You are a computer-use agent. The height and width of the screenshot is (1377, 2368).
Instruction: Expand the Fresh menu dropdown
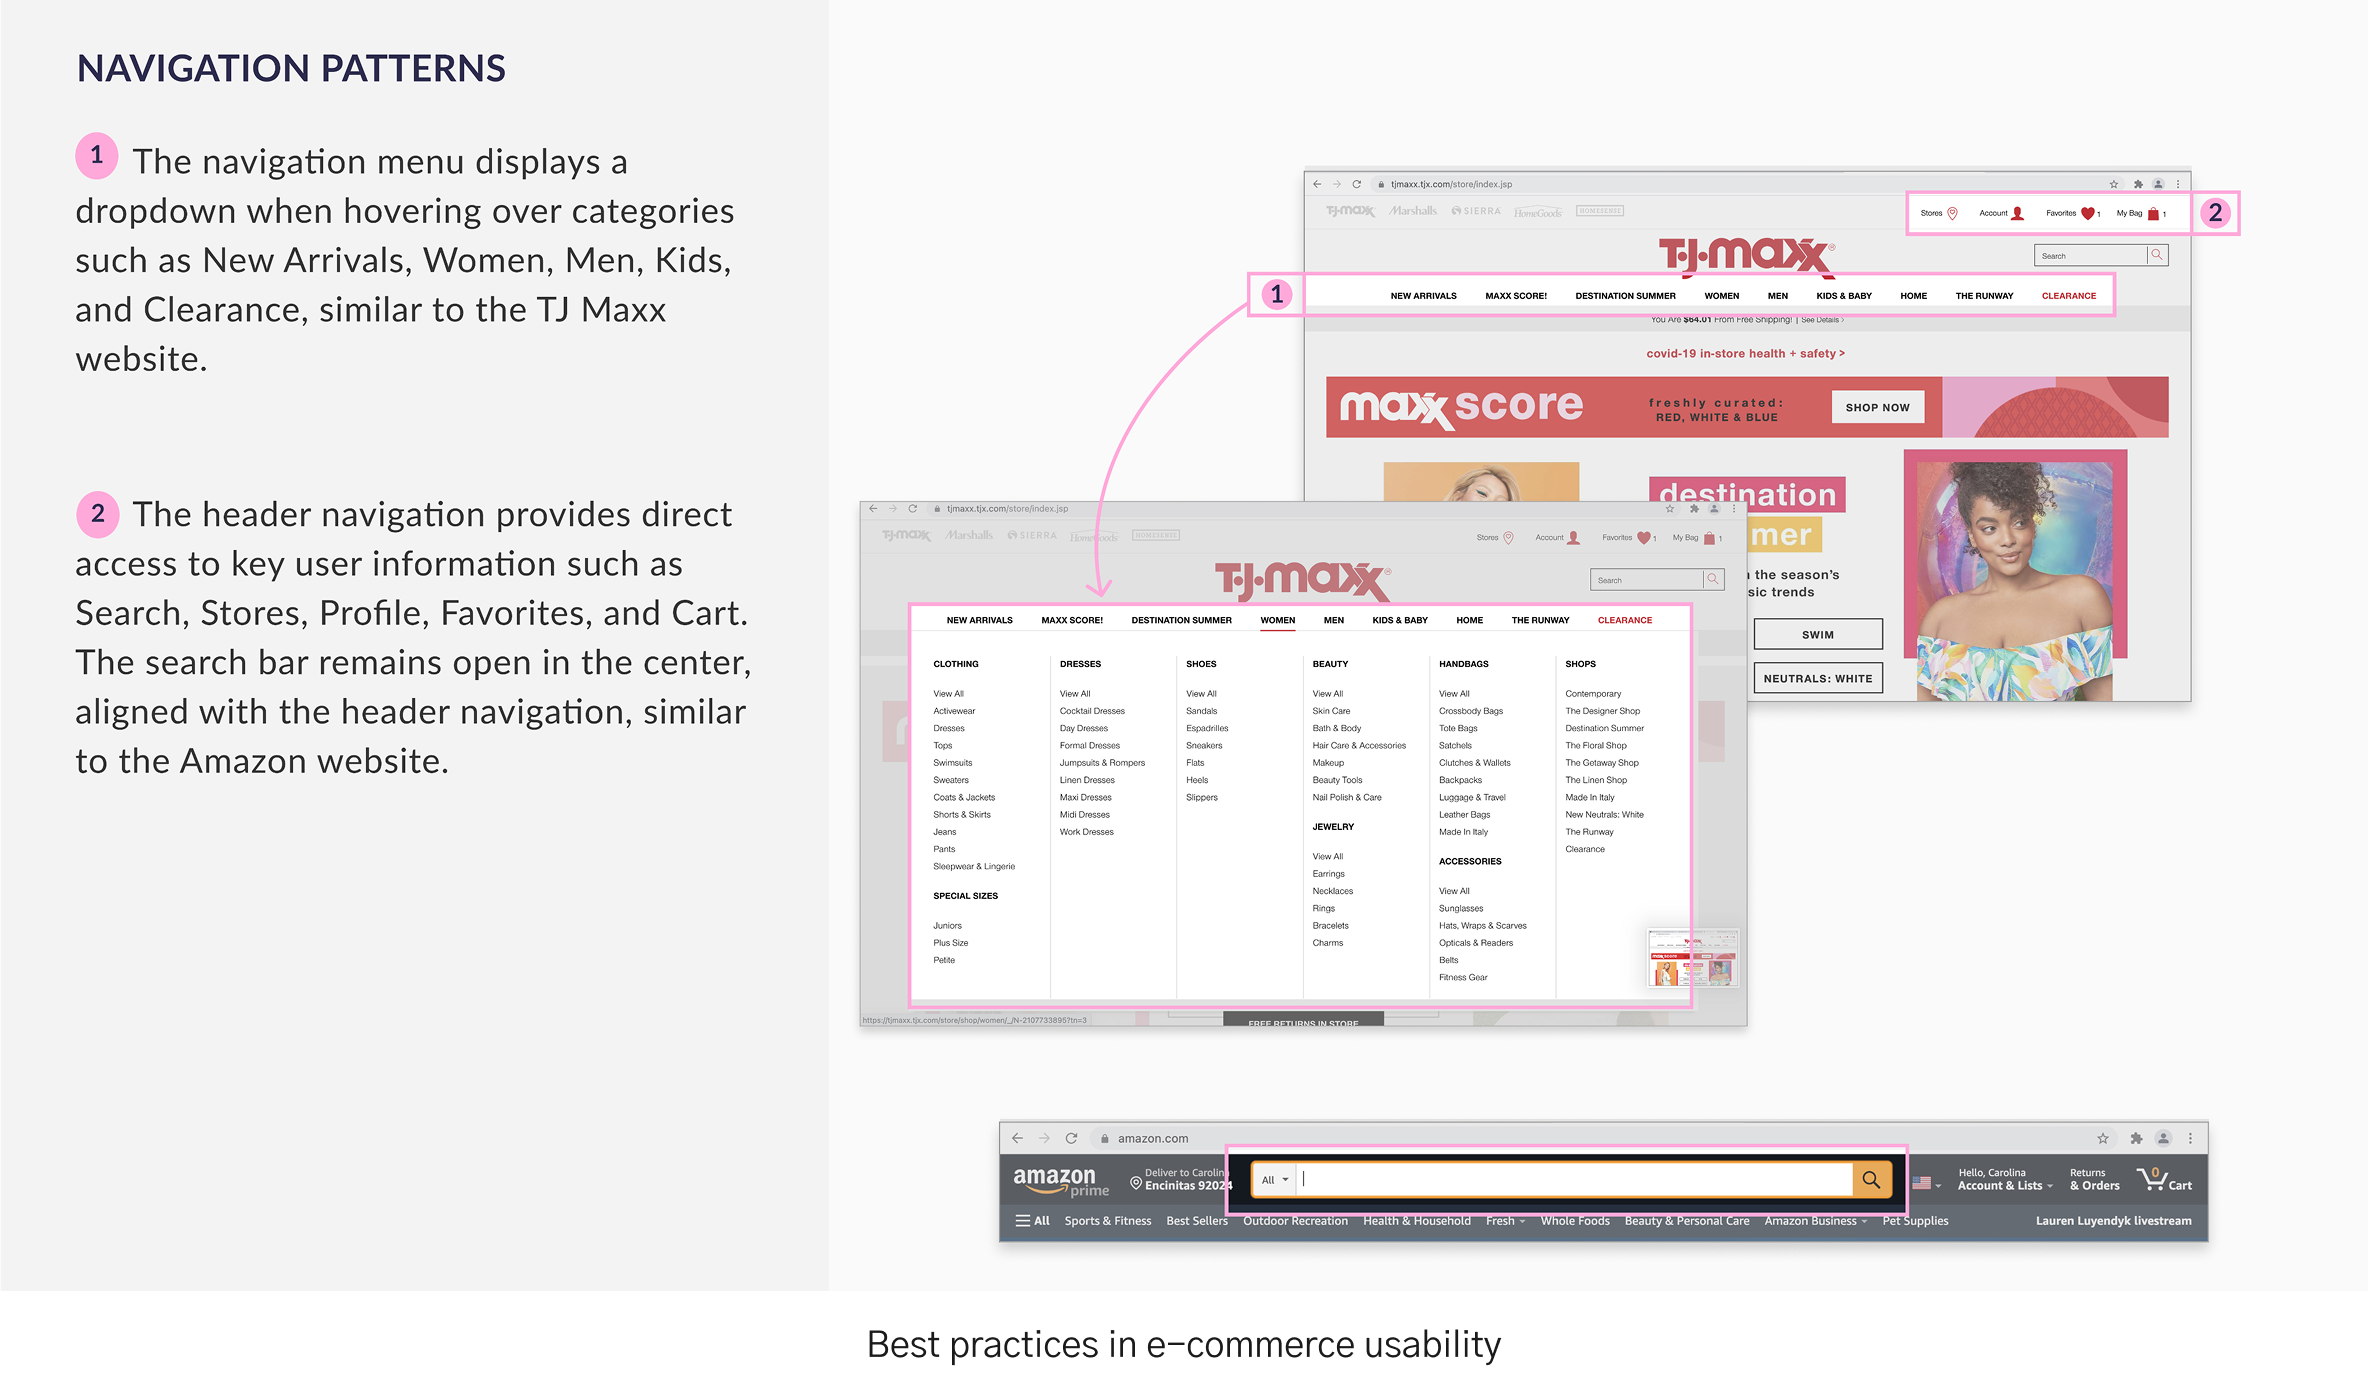[x=1505, y=1221]
